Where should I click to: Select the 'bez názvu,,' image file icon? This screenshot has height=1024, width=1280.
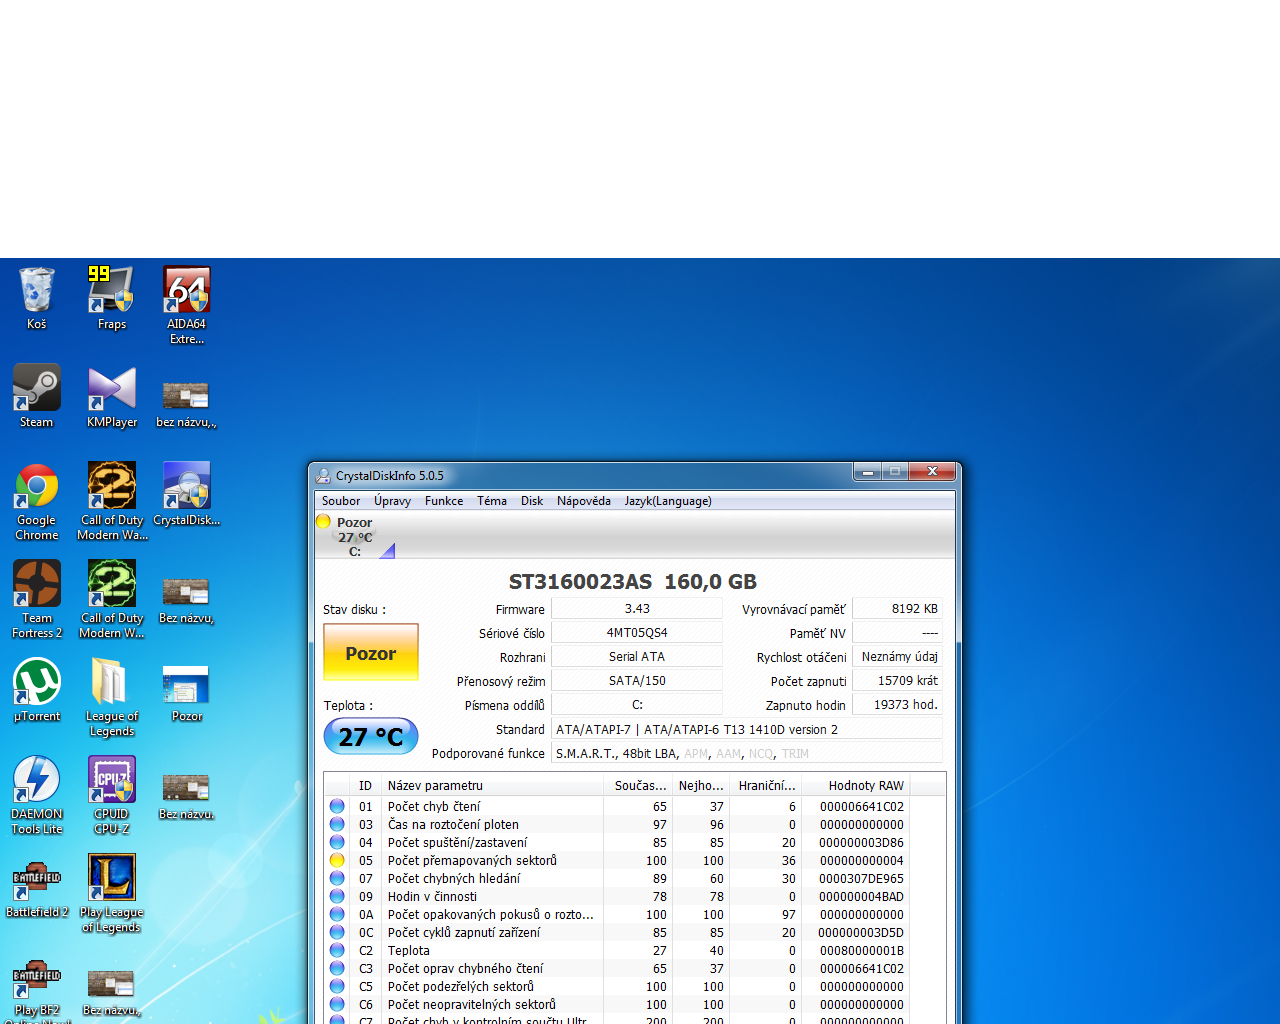[186, 403]
